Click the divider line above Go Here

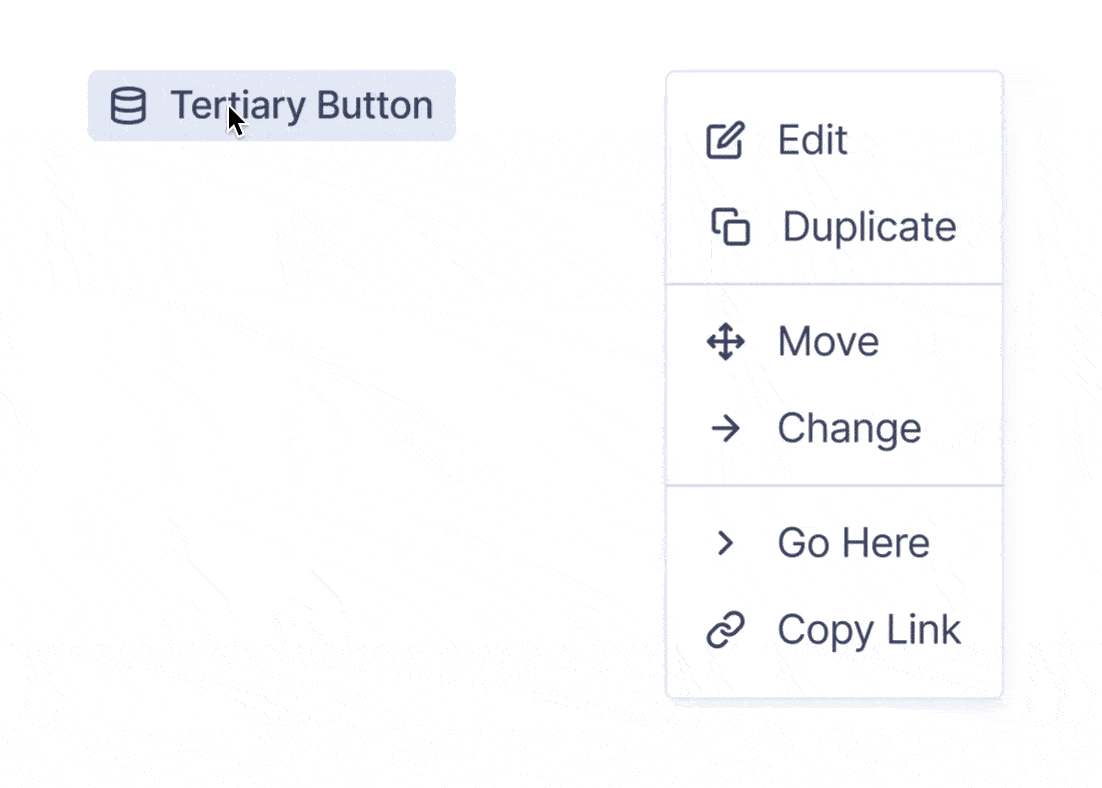click(834, 485)
